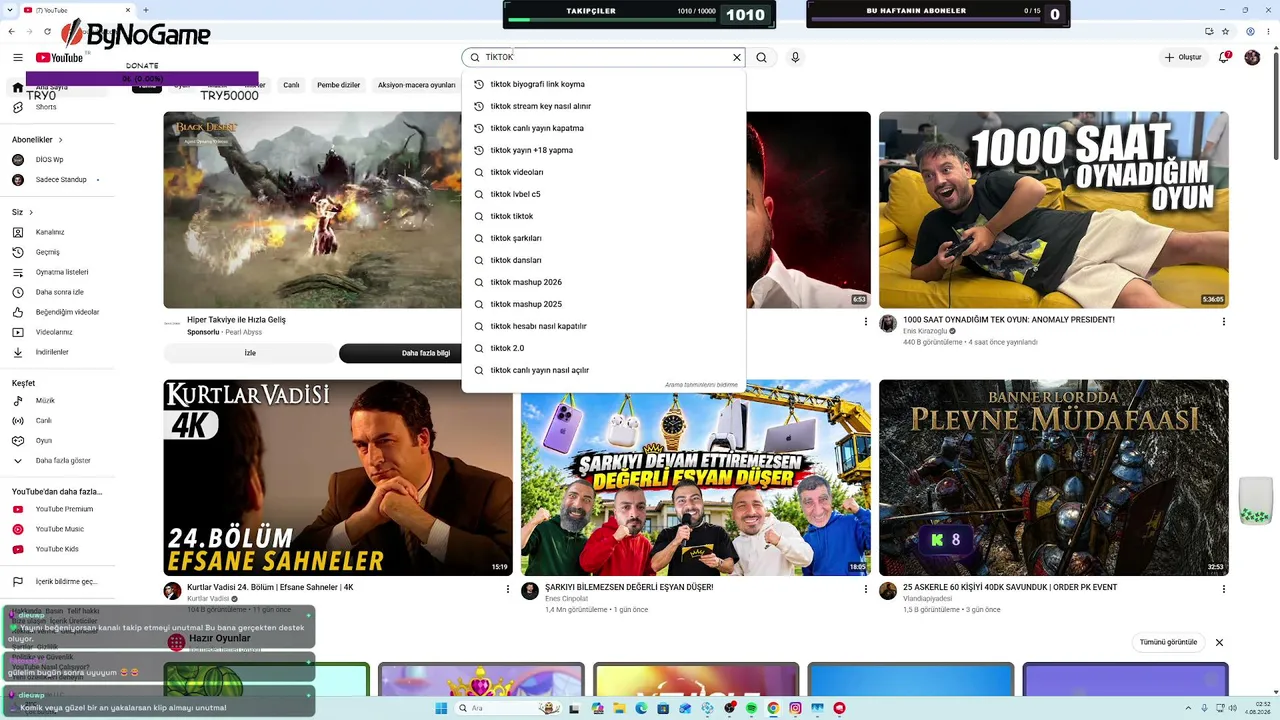Open Instagram from the taskbar
1280x720 pixels.
(796, 708)
